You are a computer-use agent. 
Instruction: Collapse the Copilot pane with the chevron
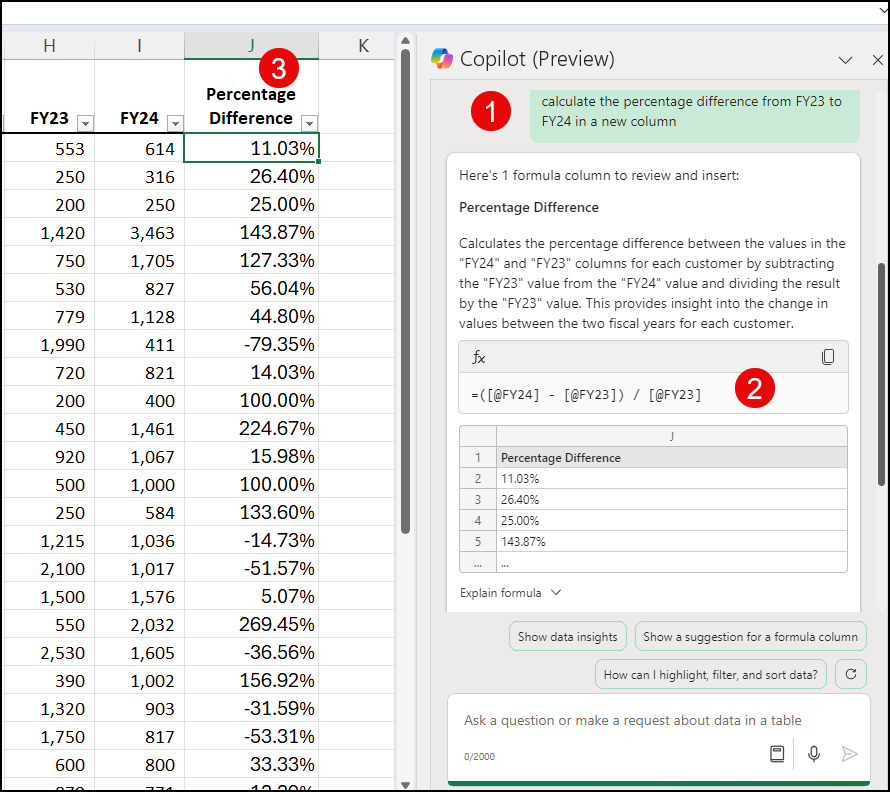(x=846, y=60)
